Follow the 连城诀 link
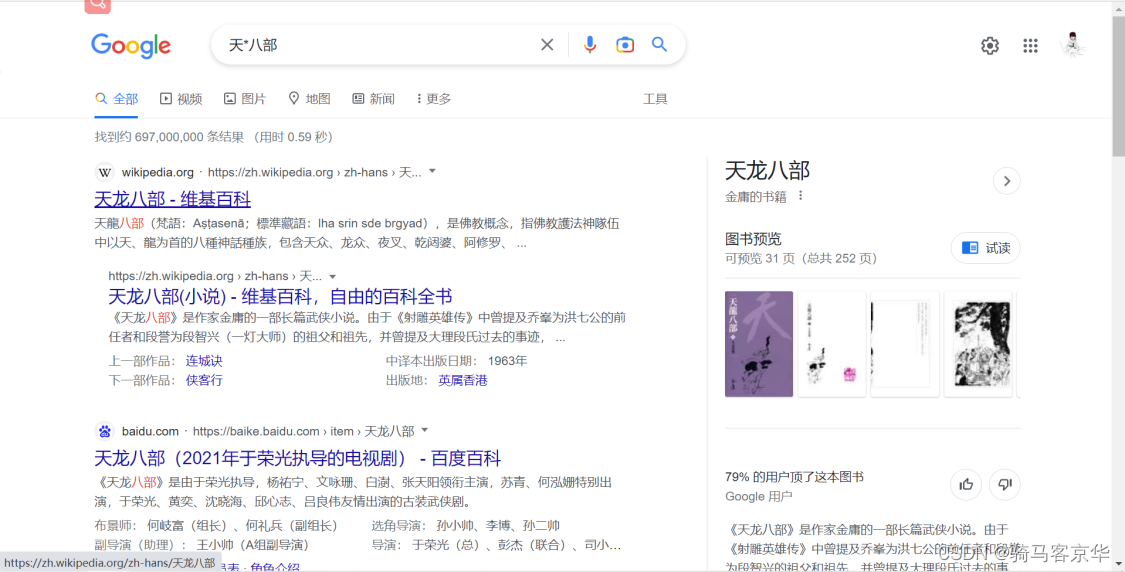 pyautogui.click(x=204, y=361)
